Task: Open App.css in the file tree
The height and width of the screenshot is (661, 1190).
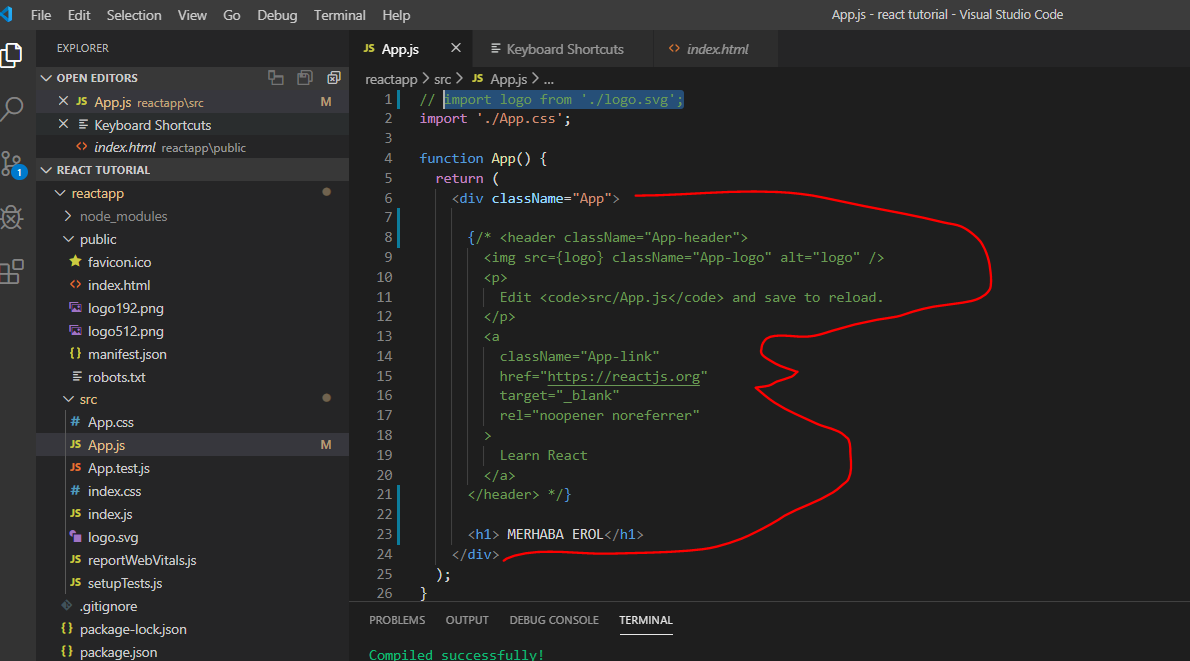Action: pyautogui.click(x=110, y=422)
